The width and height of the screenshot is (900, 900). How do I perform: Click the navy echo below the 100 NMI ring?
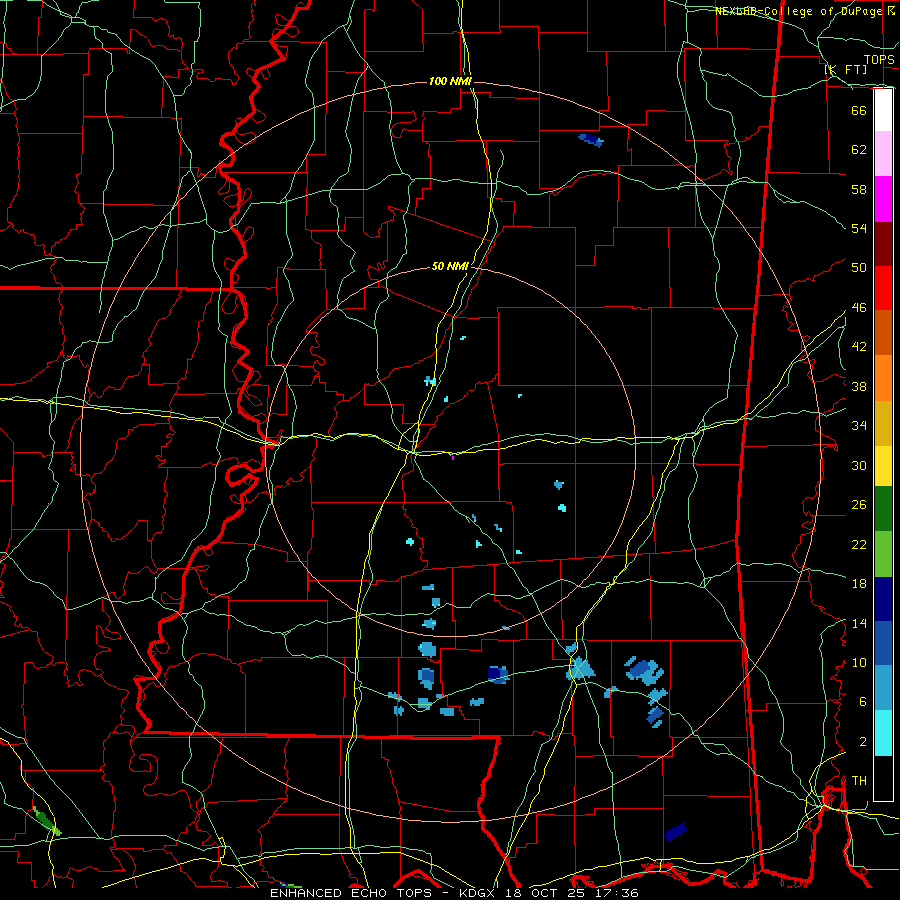click(676, 832)
